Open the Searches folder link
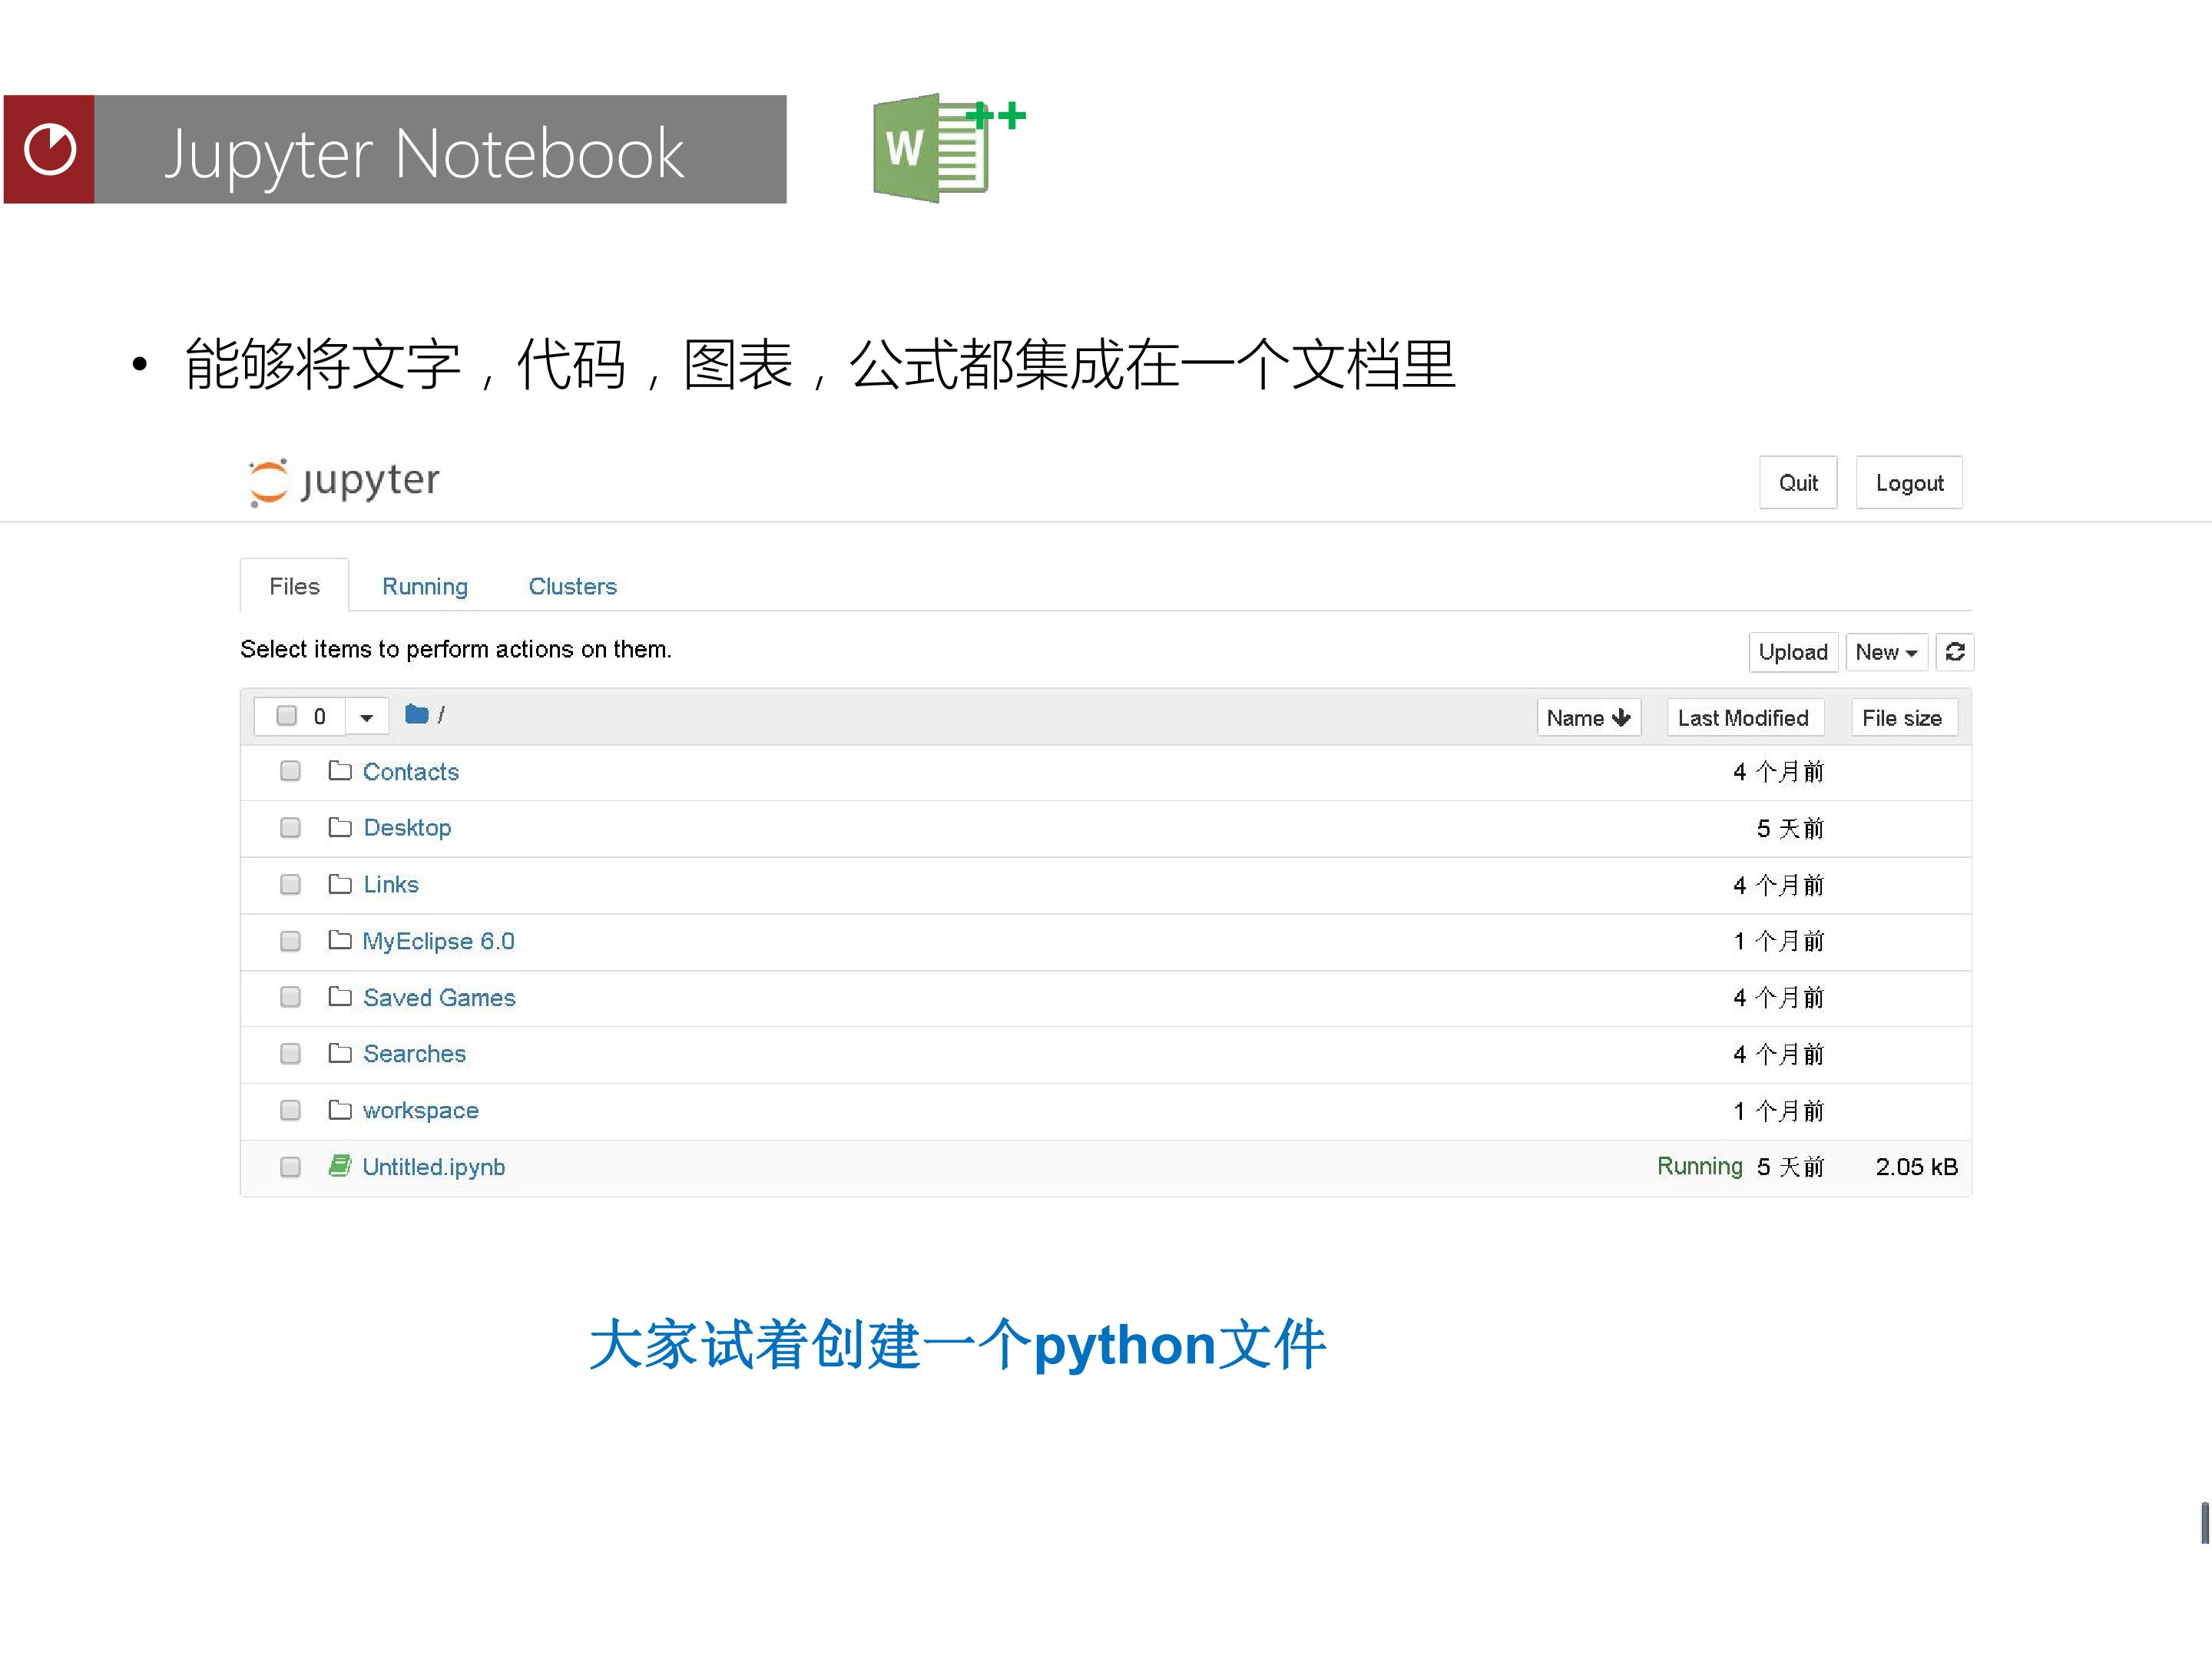This screenshot has height=1659, width=2212. coord(414,1054)
